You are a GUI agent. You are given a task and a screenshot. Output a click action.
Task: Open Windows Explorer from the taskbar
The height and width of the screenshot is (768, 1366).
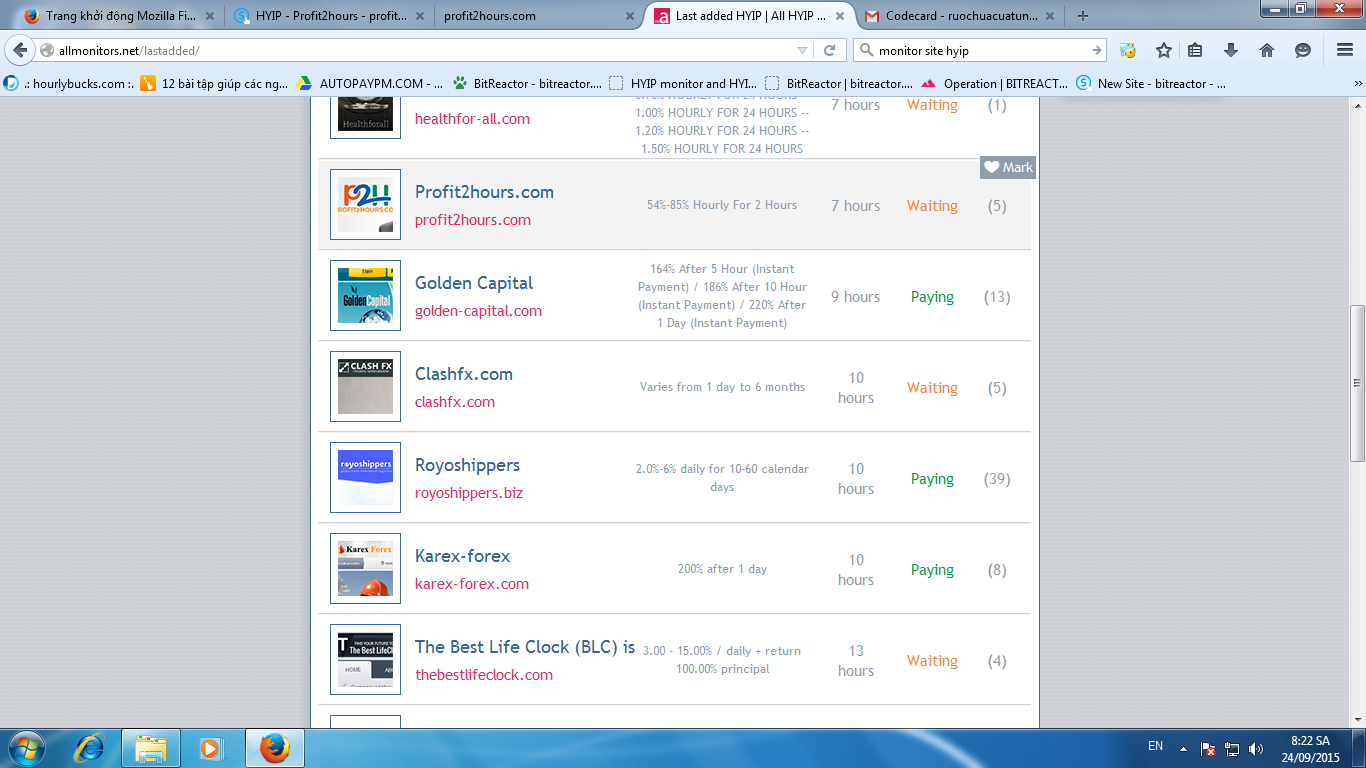[x=151, y=748]
